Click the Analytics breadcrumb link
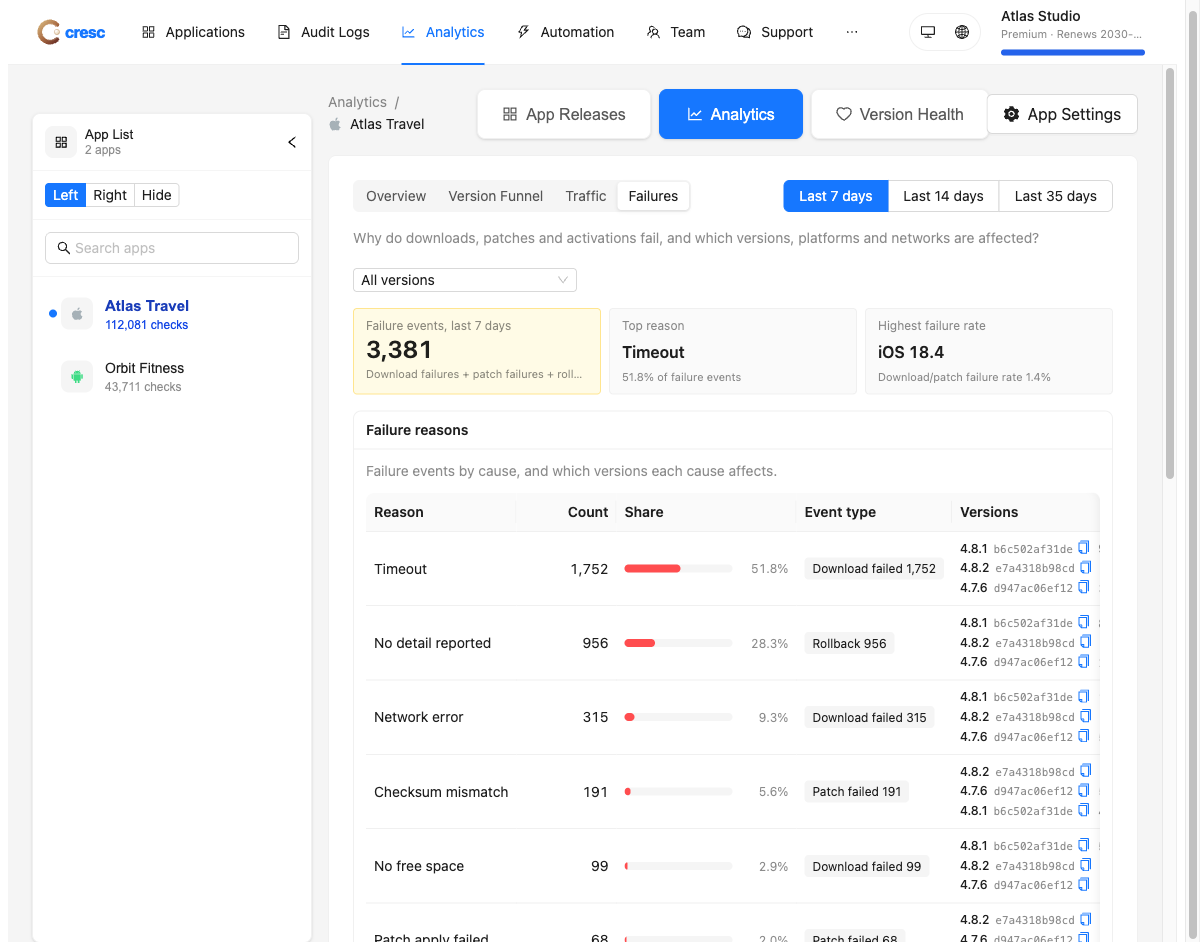The height and width of the screenshot is (942, 1200). [357, 102]
